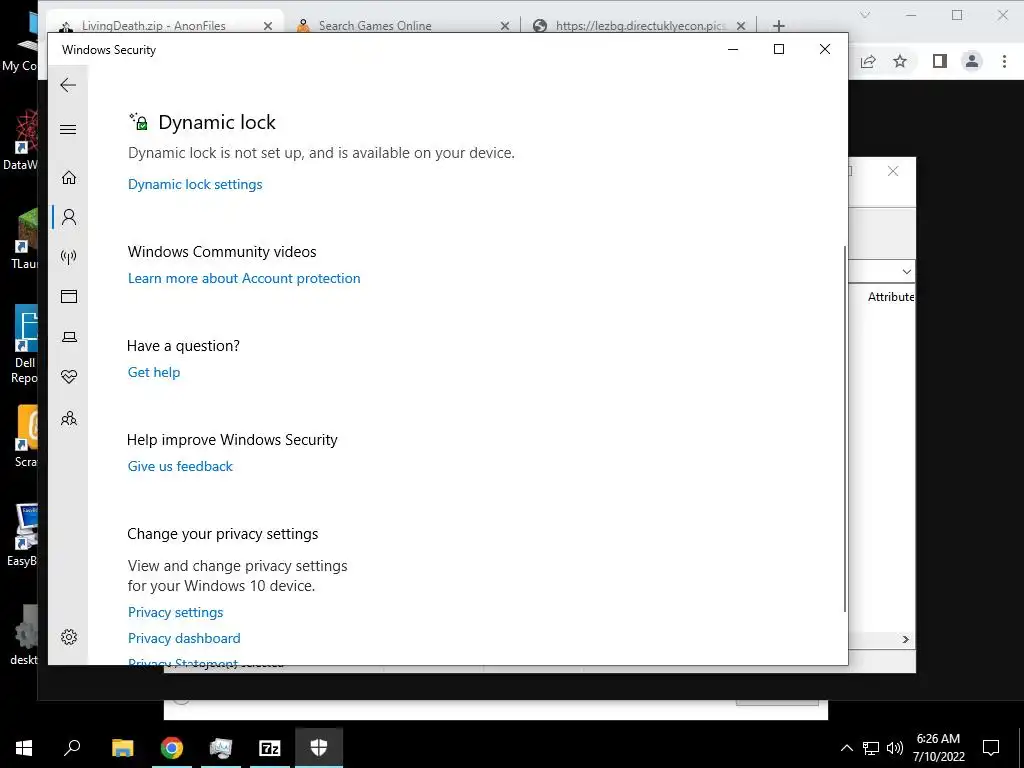1024x768 pixels.
Task: Click the Attribute column header in background window
Action: click(891, 296)
